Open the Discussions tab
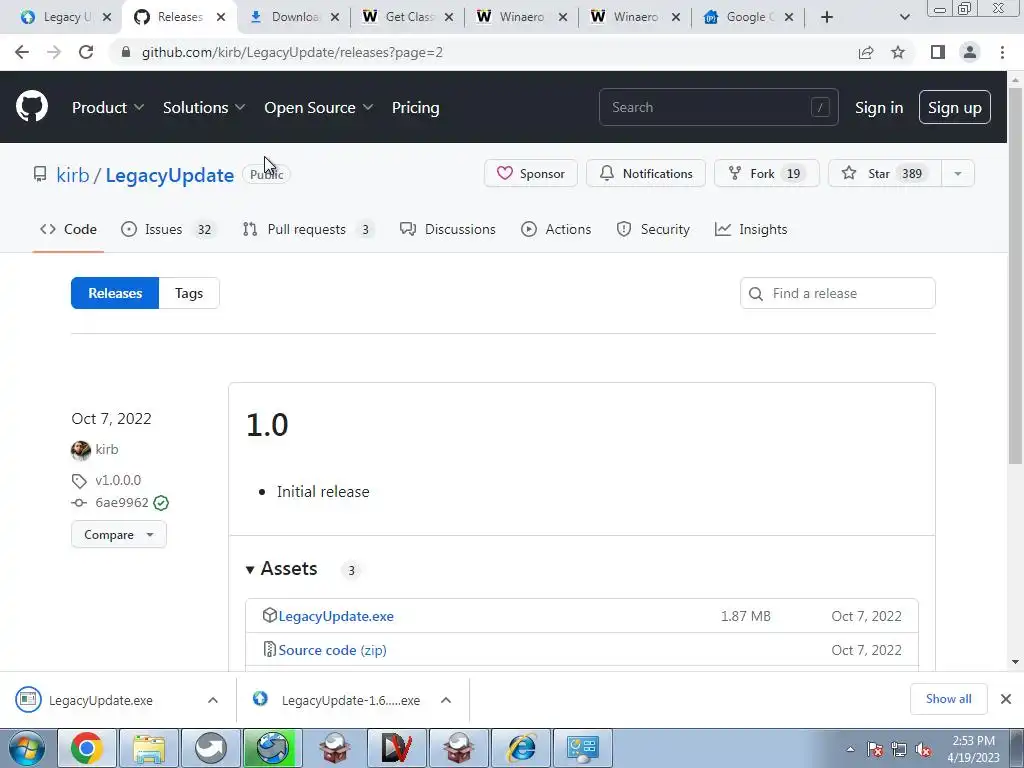1024x768 pixels. tap(448, 229)
